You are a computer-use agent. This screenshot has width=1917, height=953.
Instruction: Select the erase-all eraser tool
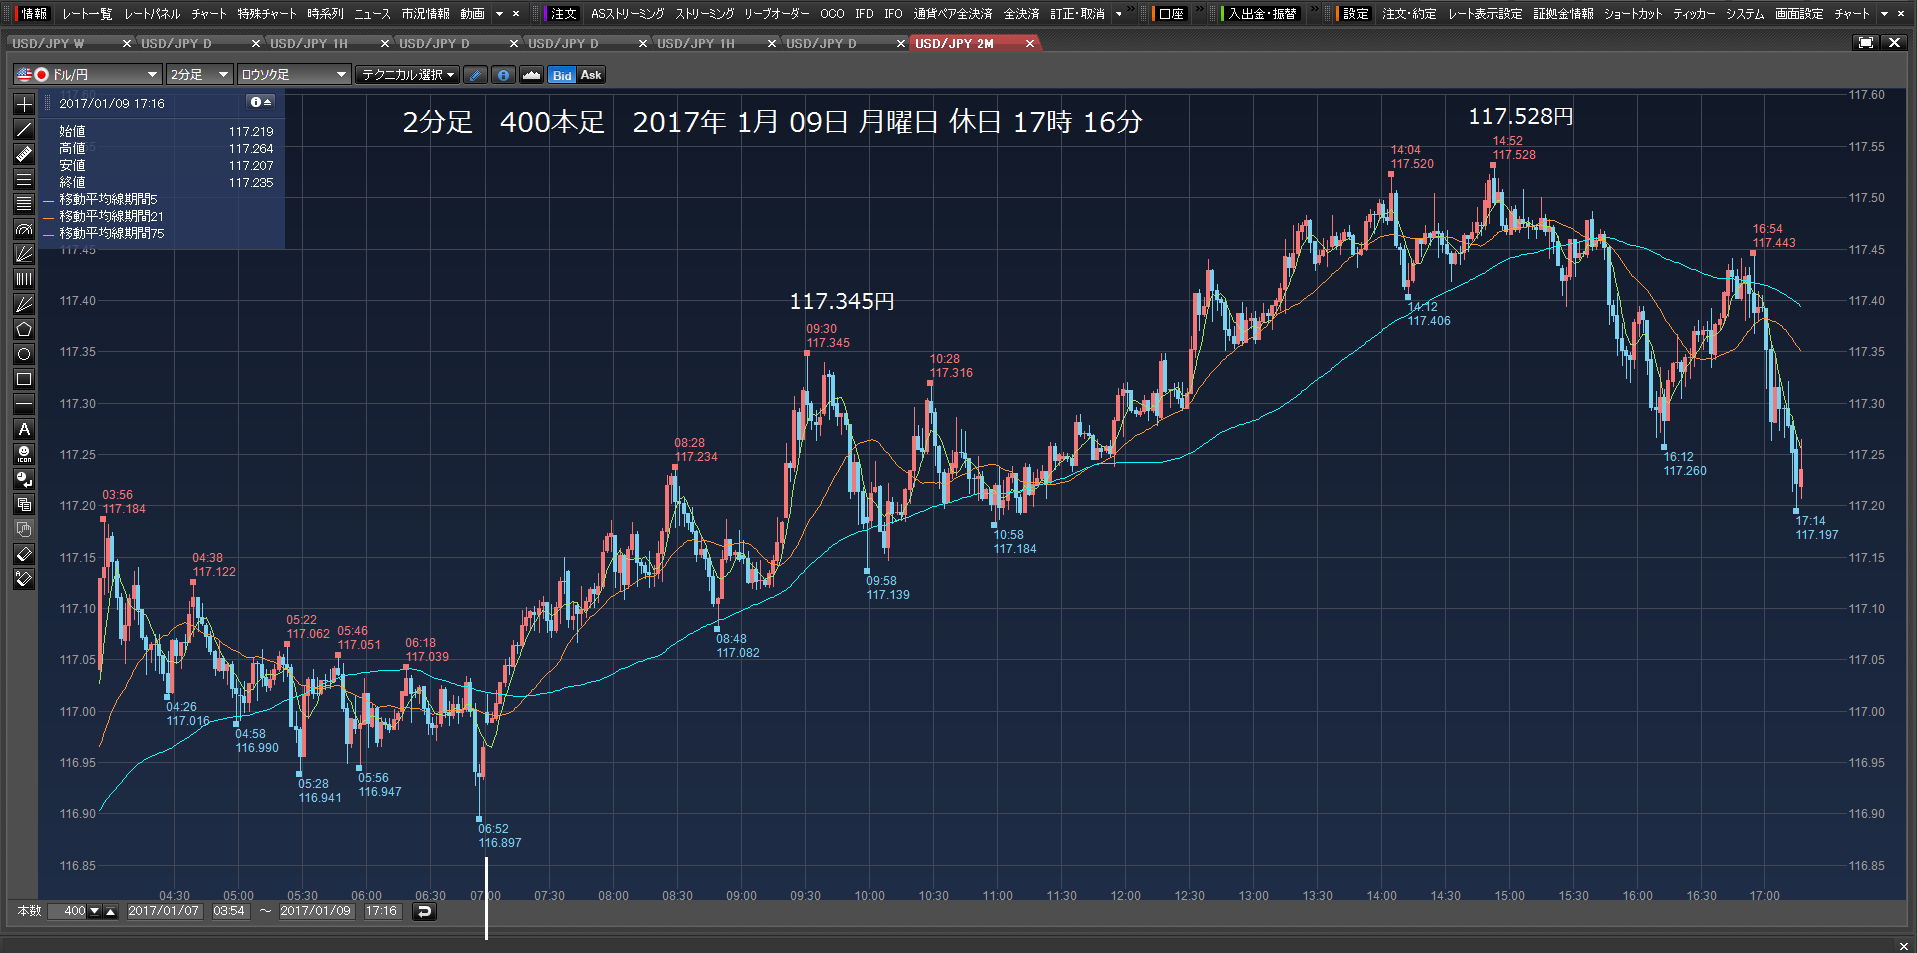click(x=24, y=579)
